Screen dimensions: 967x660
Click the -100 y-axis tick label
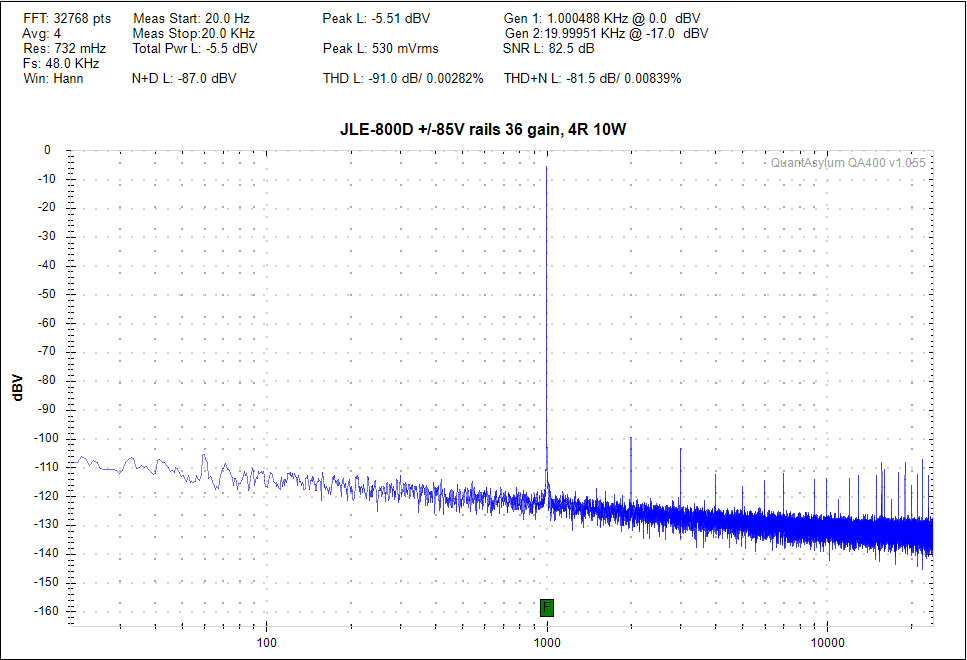click(x=46, y=438)
